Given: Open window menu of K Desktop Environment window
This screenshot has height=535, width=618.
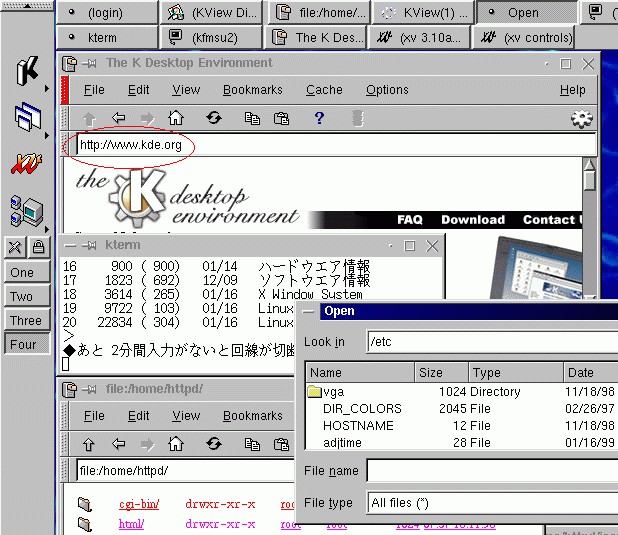Looking at the screenshot, I should coord(70,63).
